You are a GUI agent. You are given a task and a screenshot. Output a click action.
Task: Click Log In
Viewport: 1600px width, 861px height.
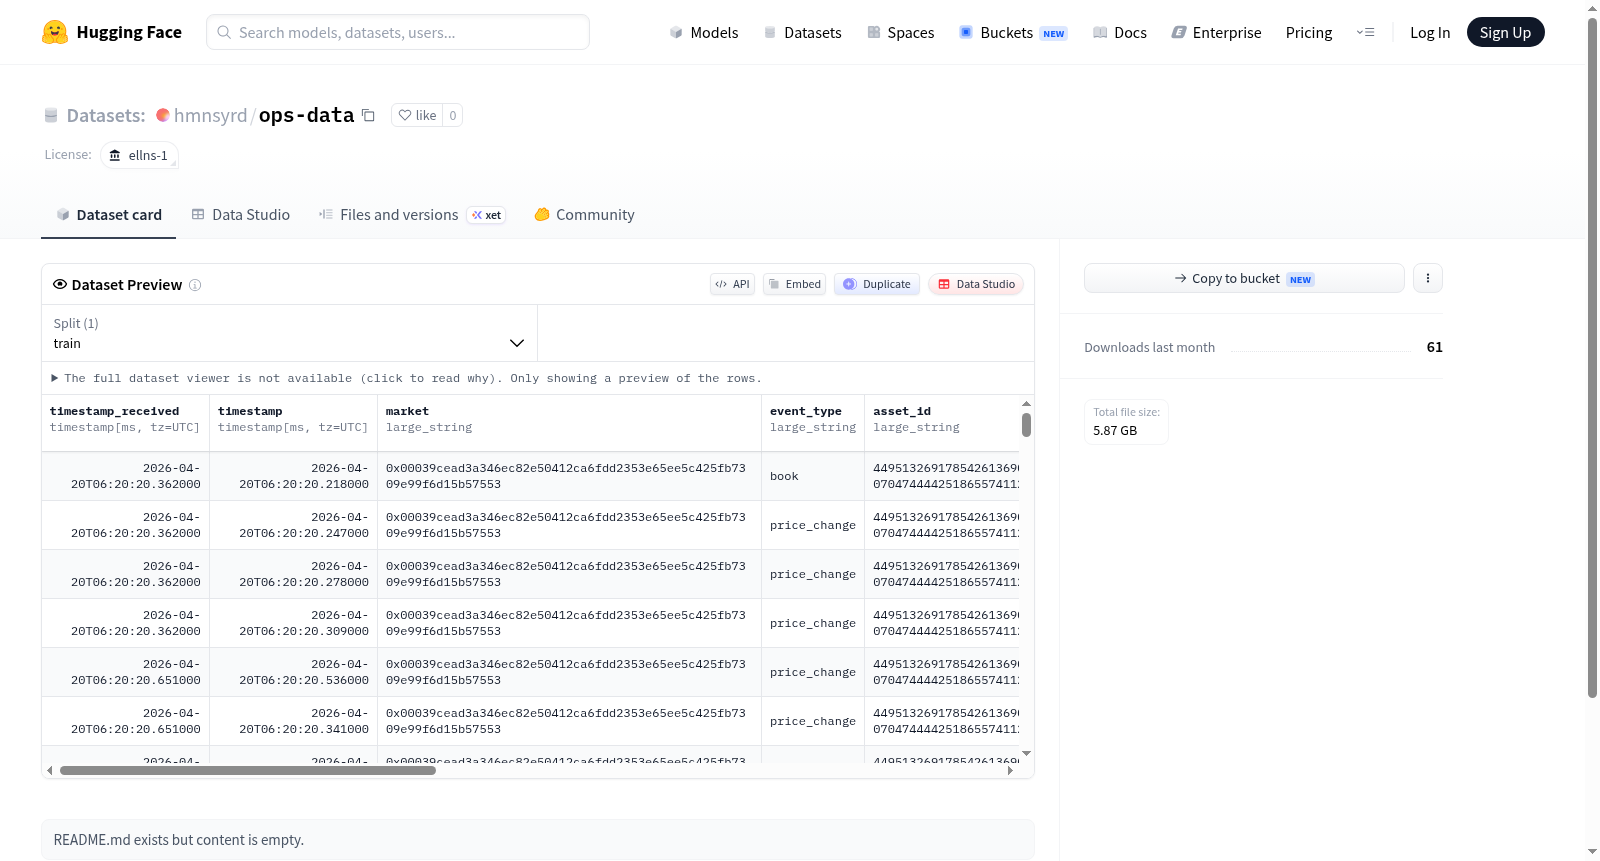tap(1430, 32)
